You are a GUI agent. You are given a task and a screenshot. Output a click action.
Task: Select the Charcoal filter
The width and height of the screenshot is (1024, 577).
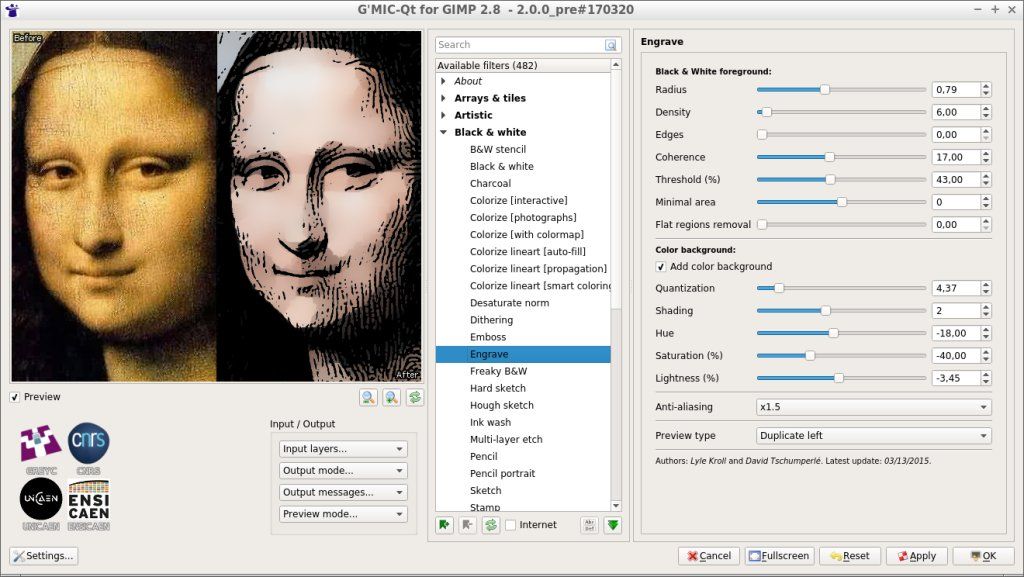pos(490,183)
